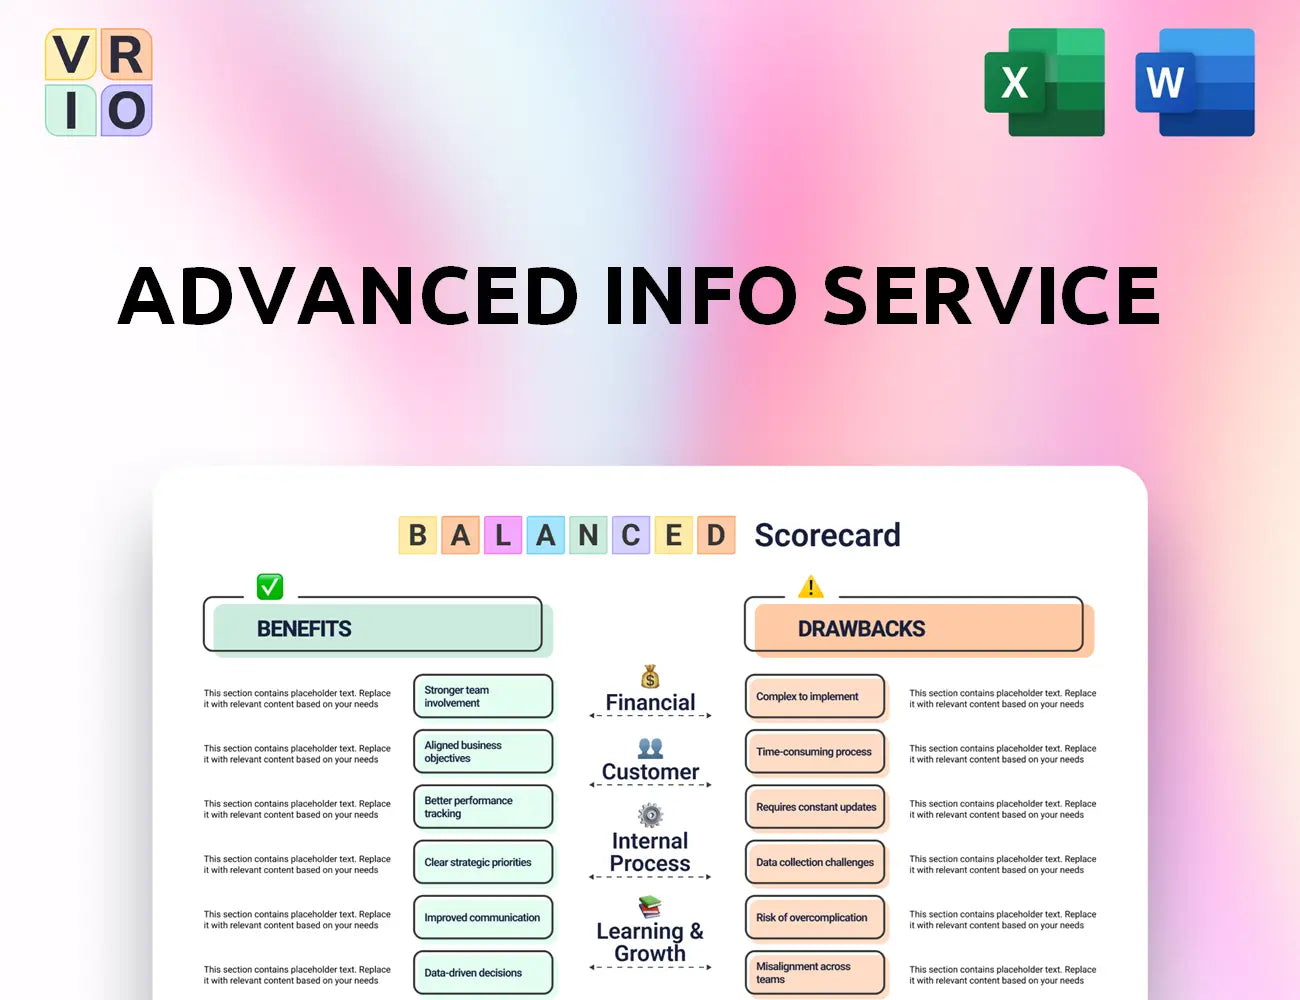The width and height of the screenshot is (1300, 1000).
Task: Select the Risk of overcomplication box
Action: tap(816, 917)
